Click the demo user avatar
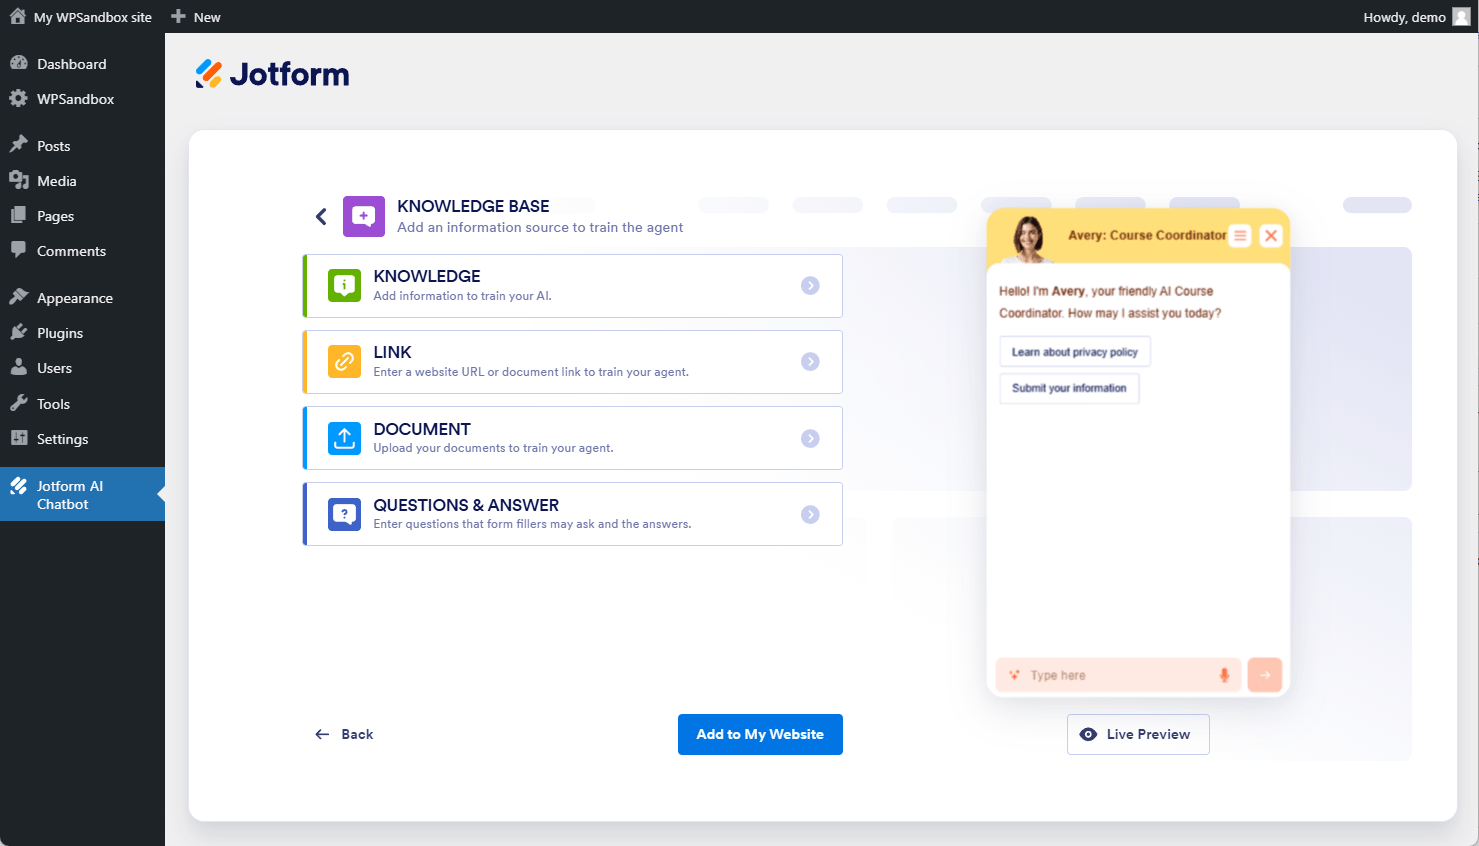 pos(1461,16)
